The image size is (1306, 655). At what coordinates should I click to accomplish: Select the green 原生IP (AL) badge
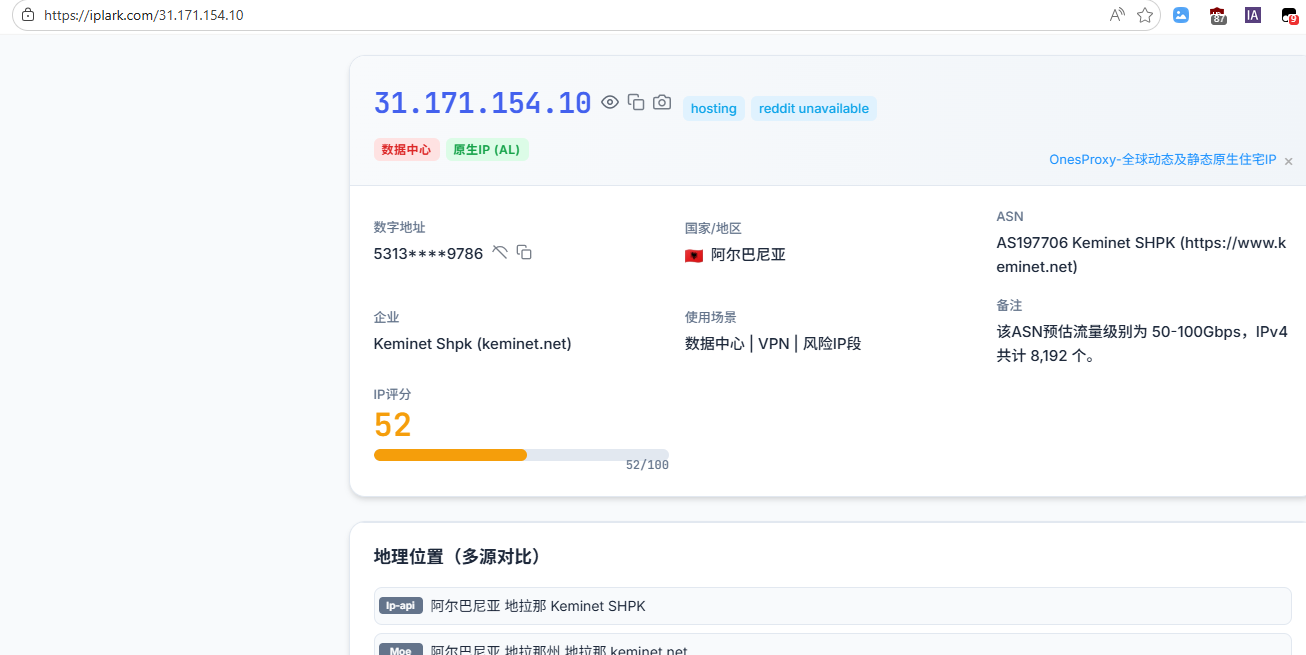[x=487, y=150]
